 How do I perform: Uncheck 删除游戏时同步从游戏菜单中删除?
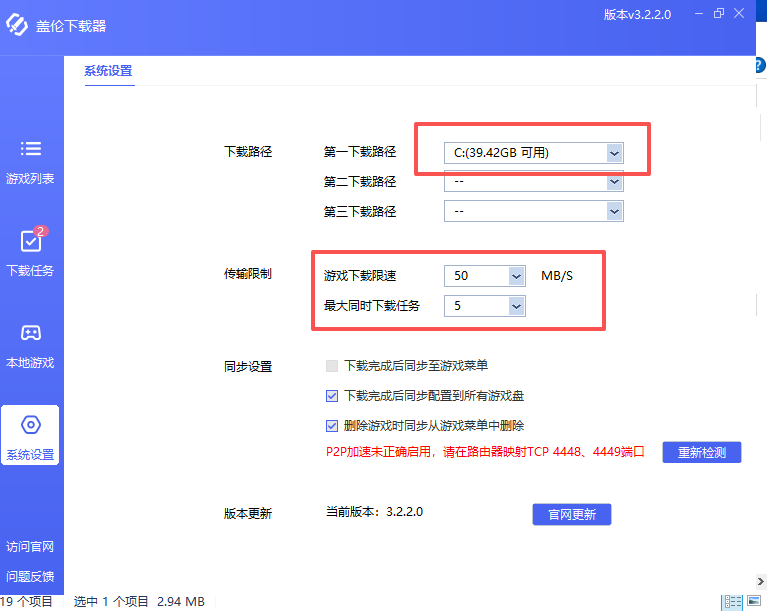coord(332,426)
